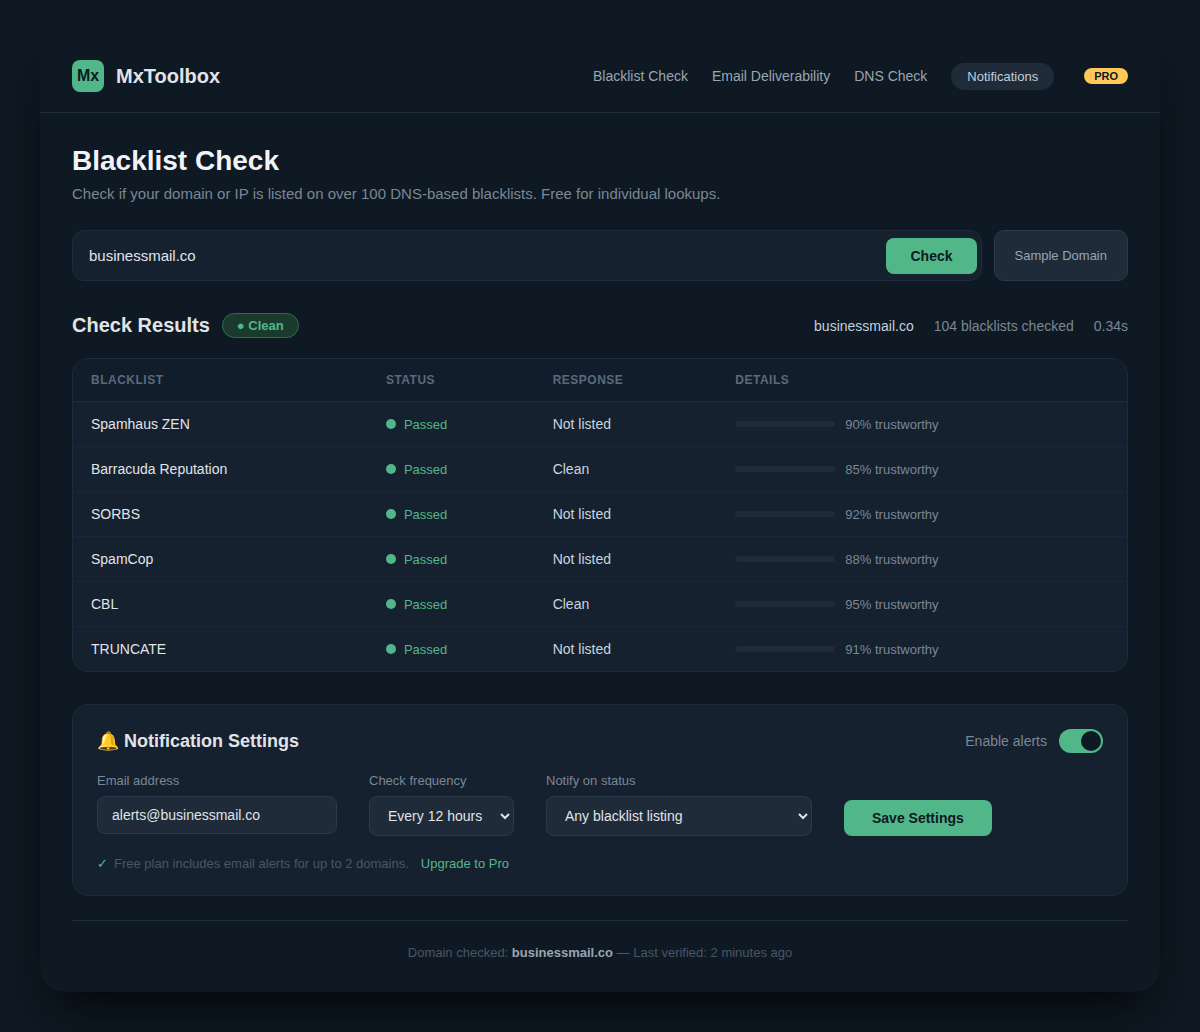
Task: Click the green status dot for TRUNCATE
Action: tap(391, 649)
